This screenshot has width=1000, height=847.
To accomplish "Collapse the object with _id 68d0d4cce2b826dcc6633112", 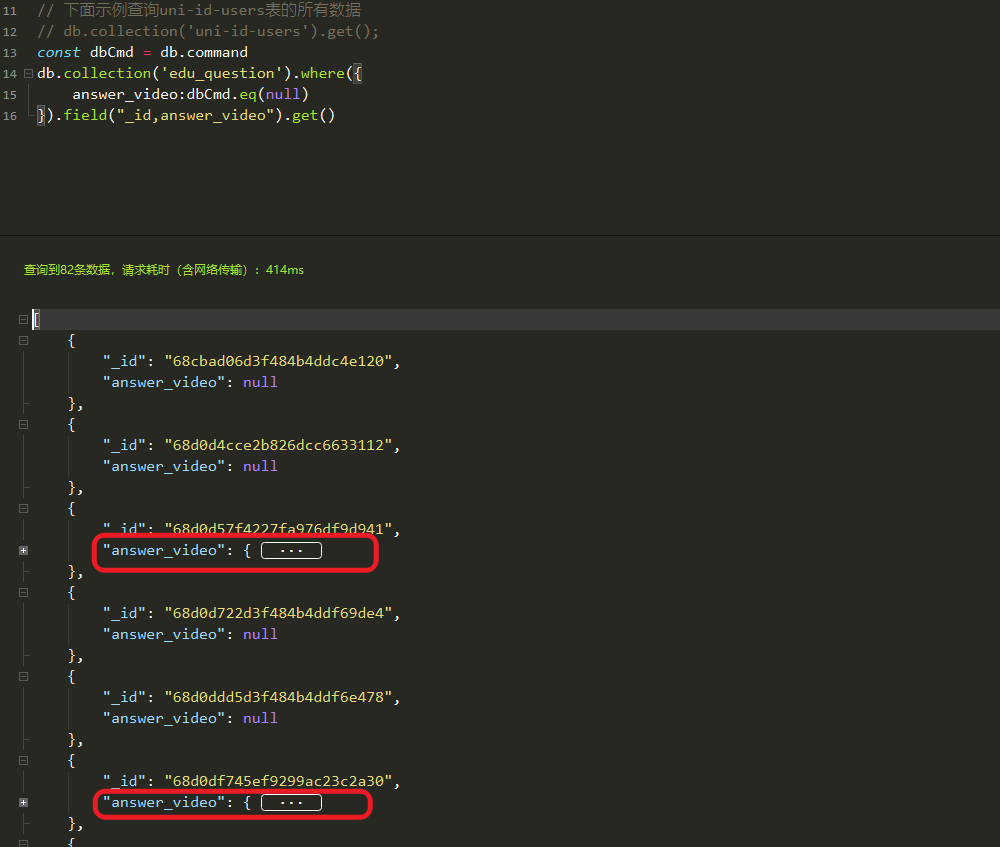I will [23, 425].
